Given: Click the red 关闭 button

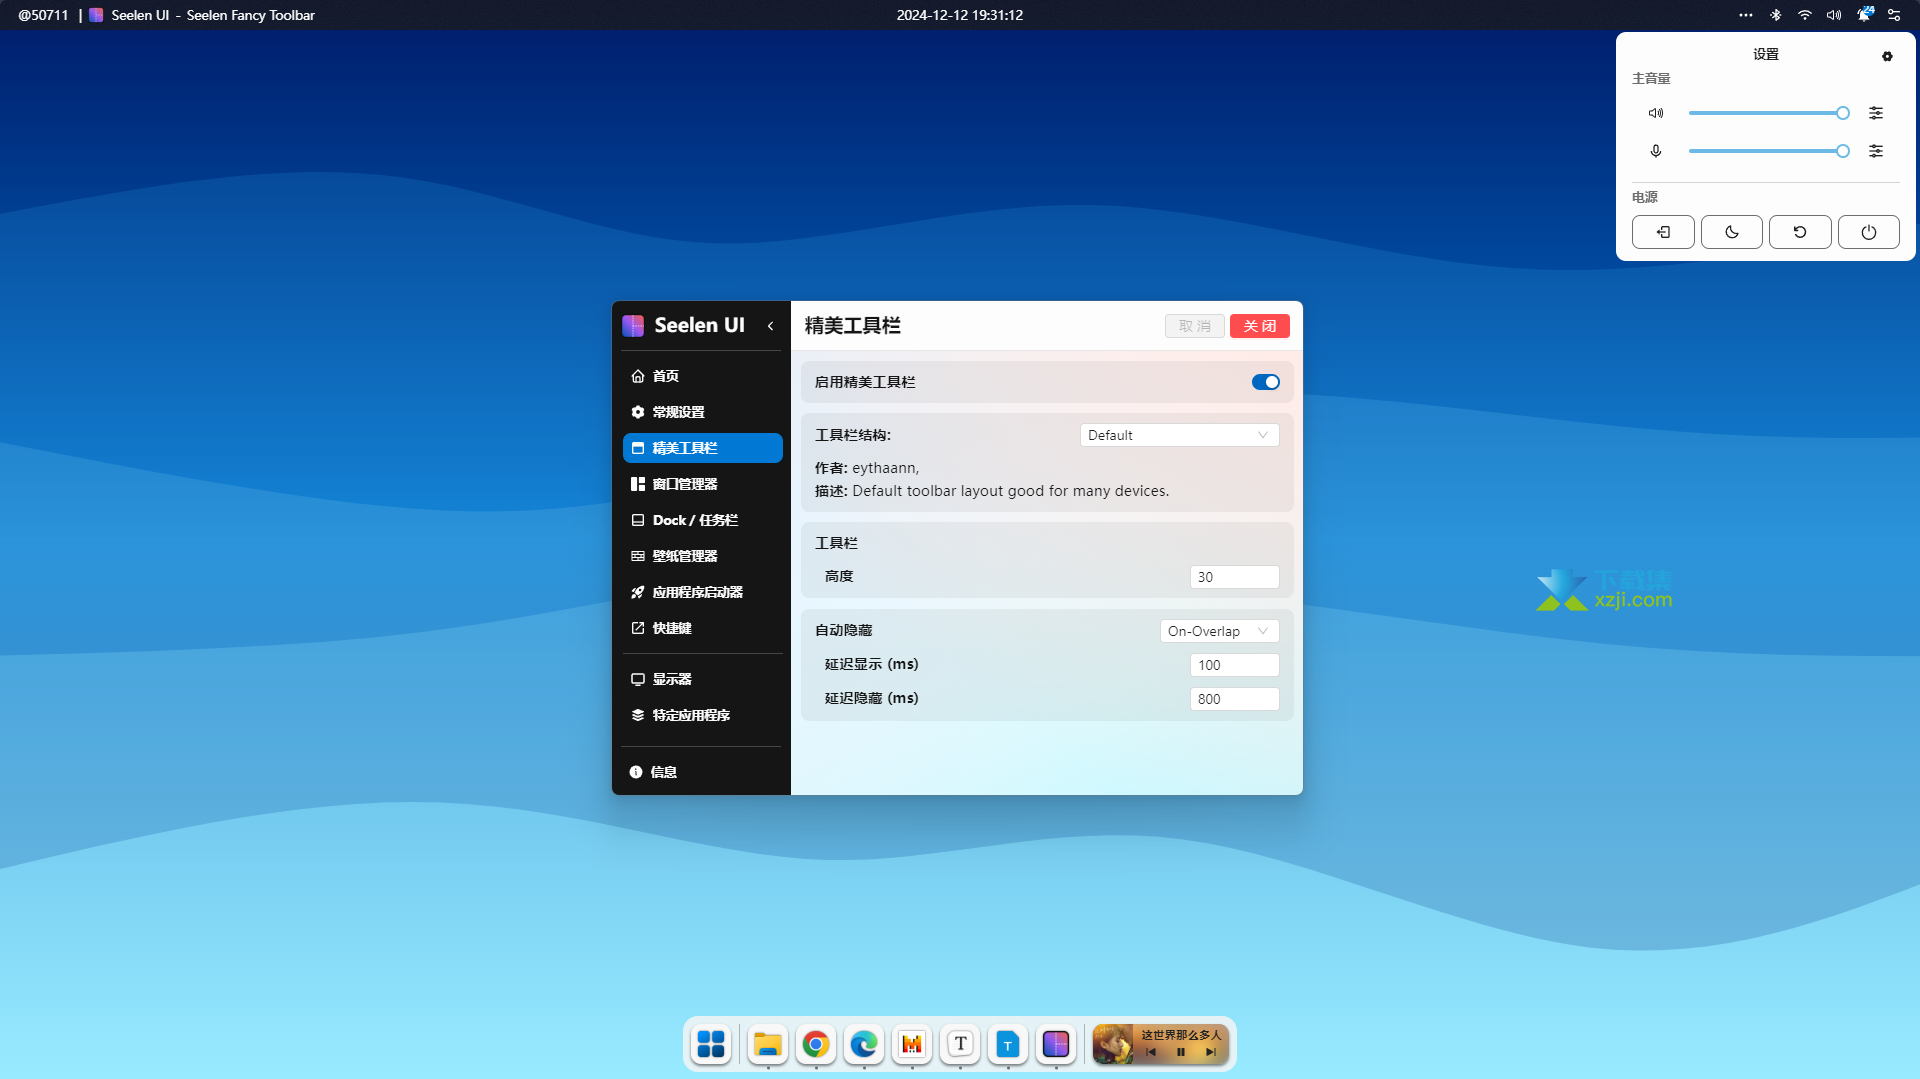Looking at the screenshot, I should tap(1259, 326).
